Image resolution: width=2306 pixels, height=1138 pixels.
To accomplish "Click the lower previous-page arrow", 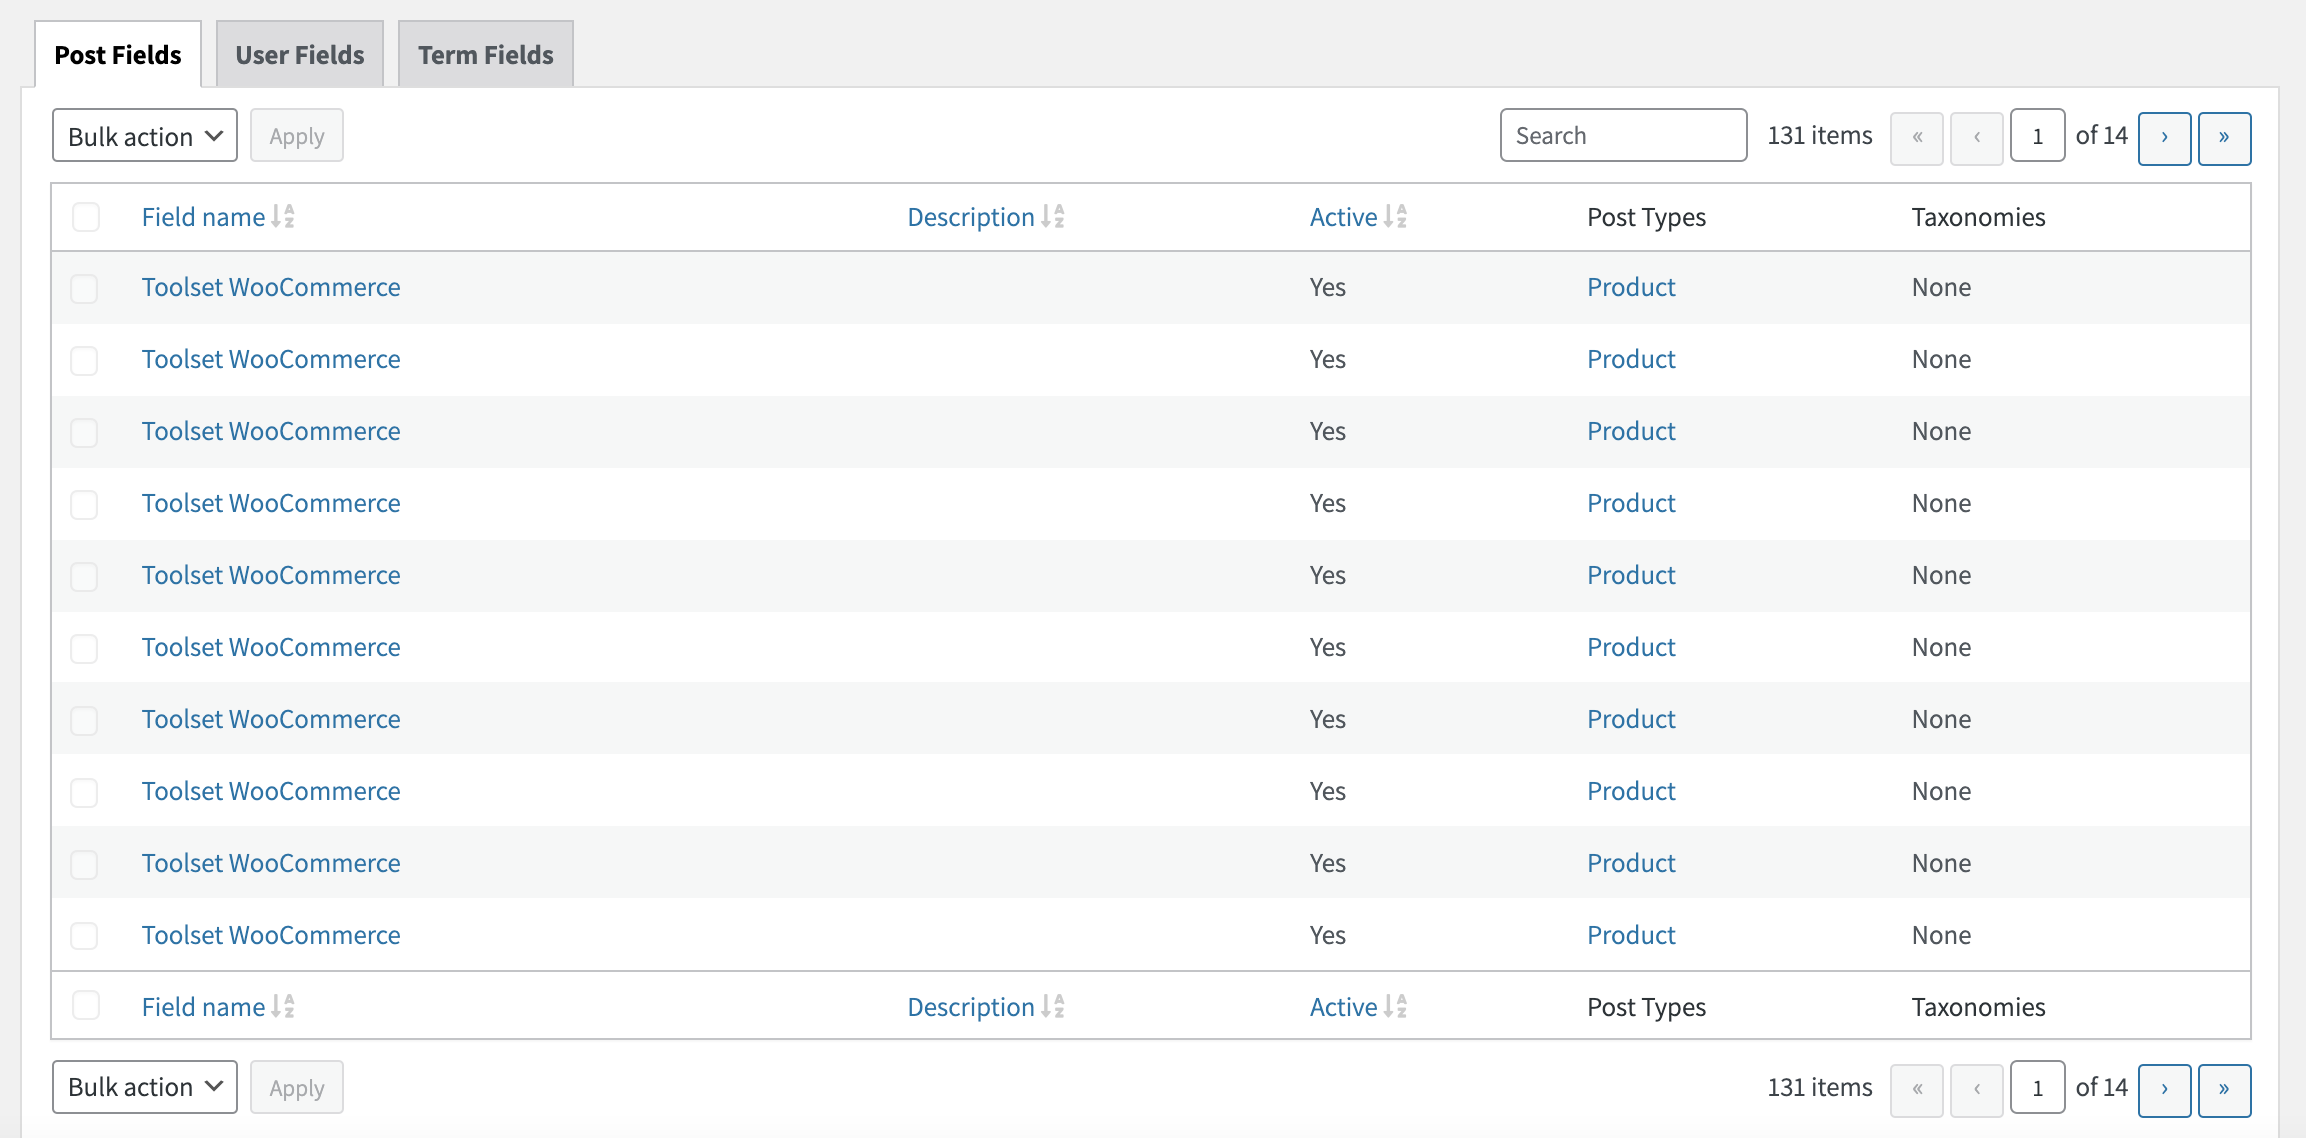I will click(x=1977, y=1090).
